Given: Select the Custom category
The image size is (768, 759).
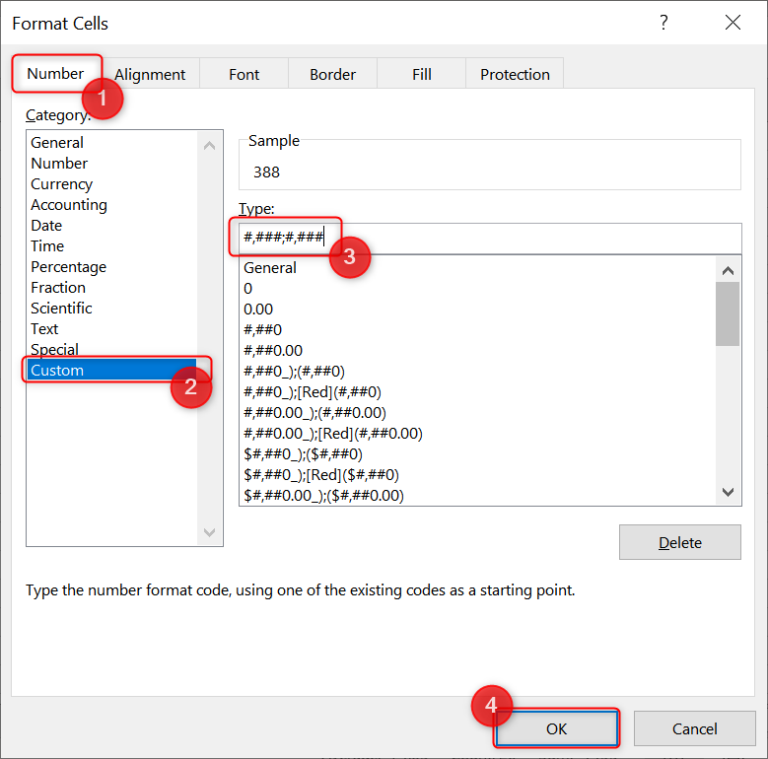Looking at the screenshot, I should (58, 370).
